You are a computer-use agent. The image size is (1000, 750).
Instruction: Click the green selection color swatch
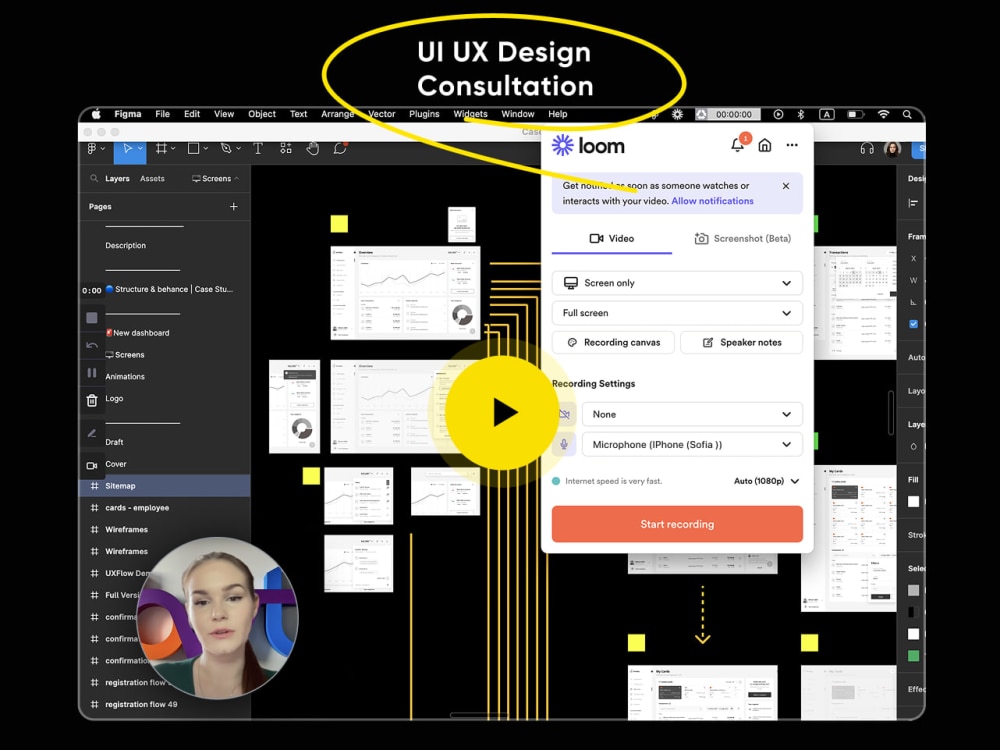[913, 656]
